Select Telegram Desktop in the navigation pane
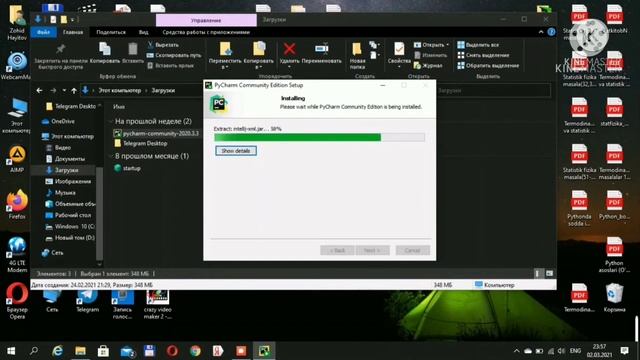 pyautogui.click(x=71, y=106)
